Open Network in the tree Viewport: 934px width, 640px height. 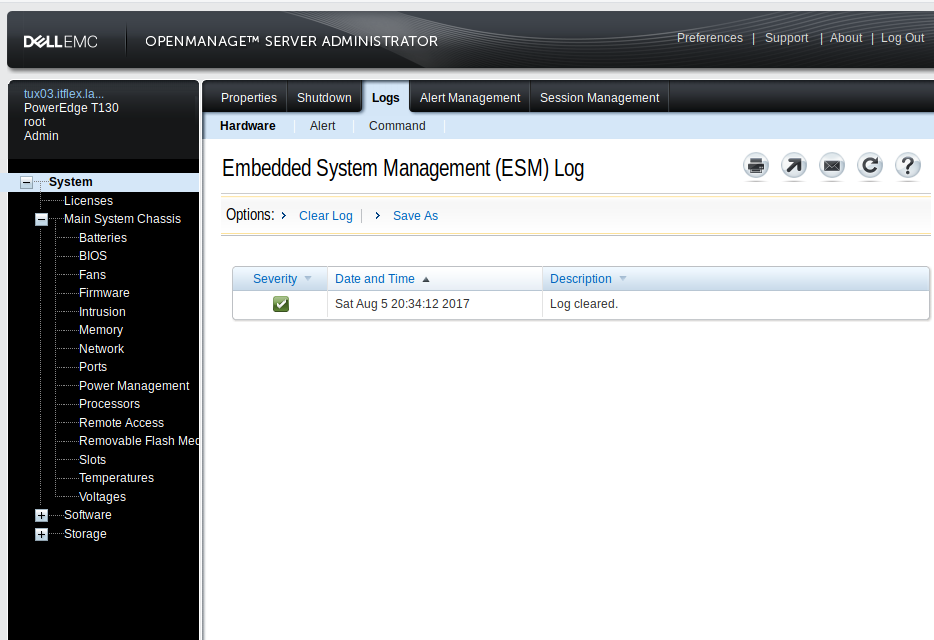point(102,349)
